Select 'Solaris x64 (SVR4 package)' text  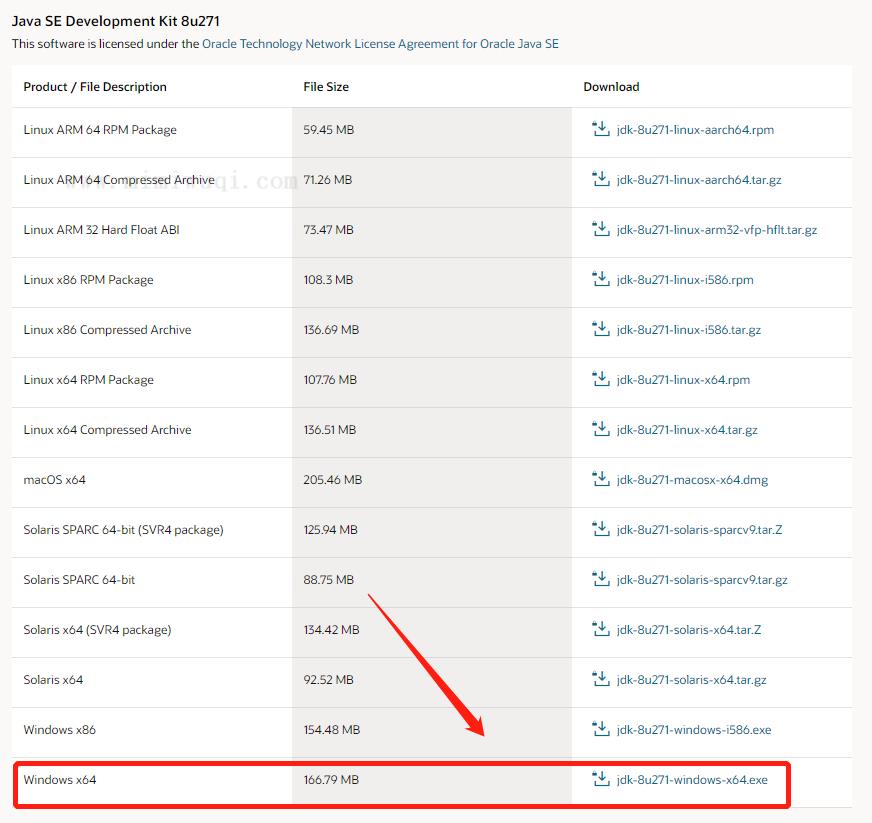pyautogui.click(x=97, y=631)
